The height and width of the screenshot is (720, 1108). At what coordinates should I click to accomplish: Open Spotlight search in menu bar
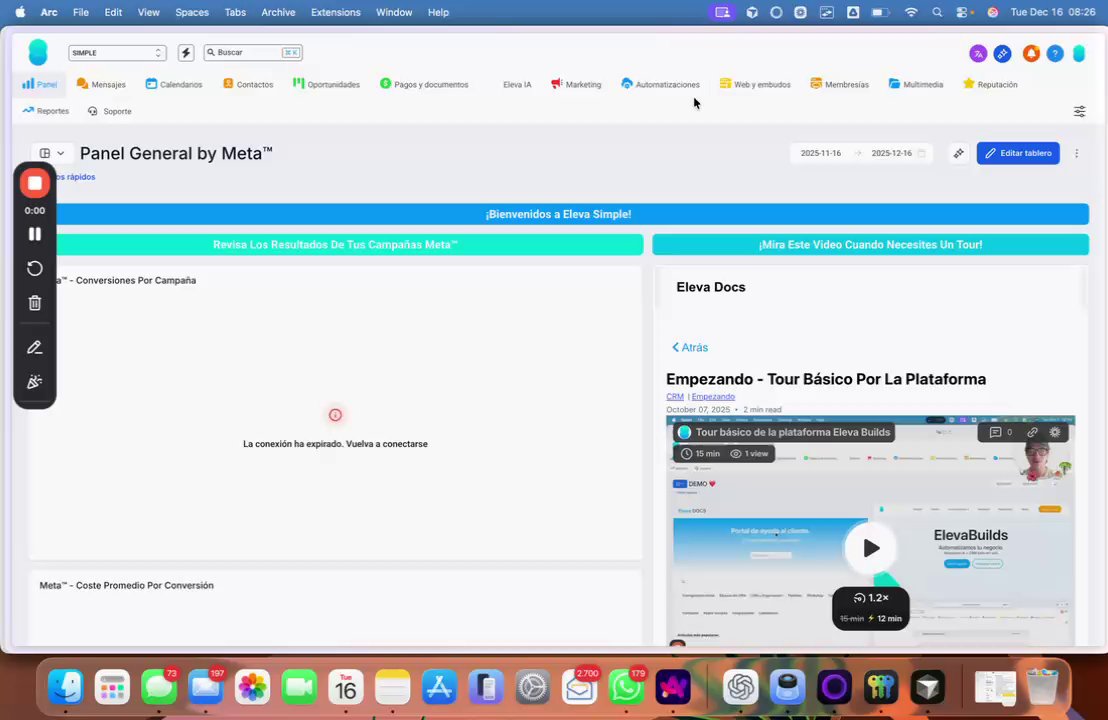[x=937, y=12]
